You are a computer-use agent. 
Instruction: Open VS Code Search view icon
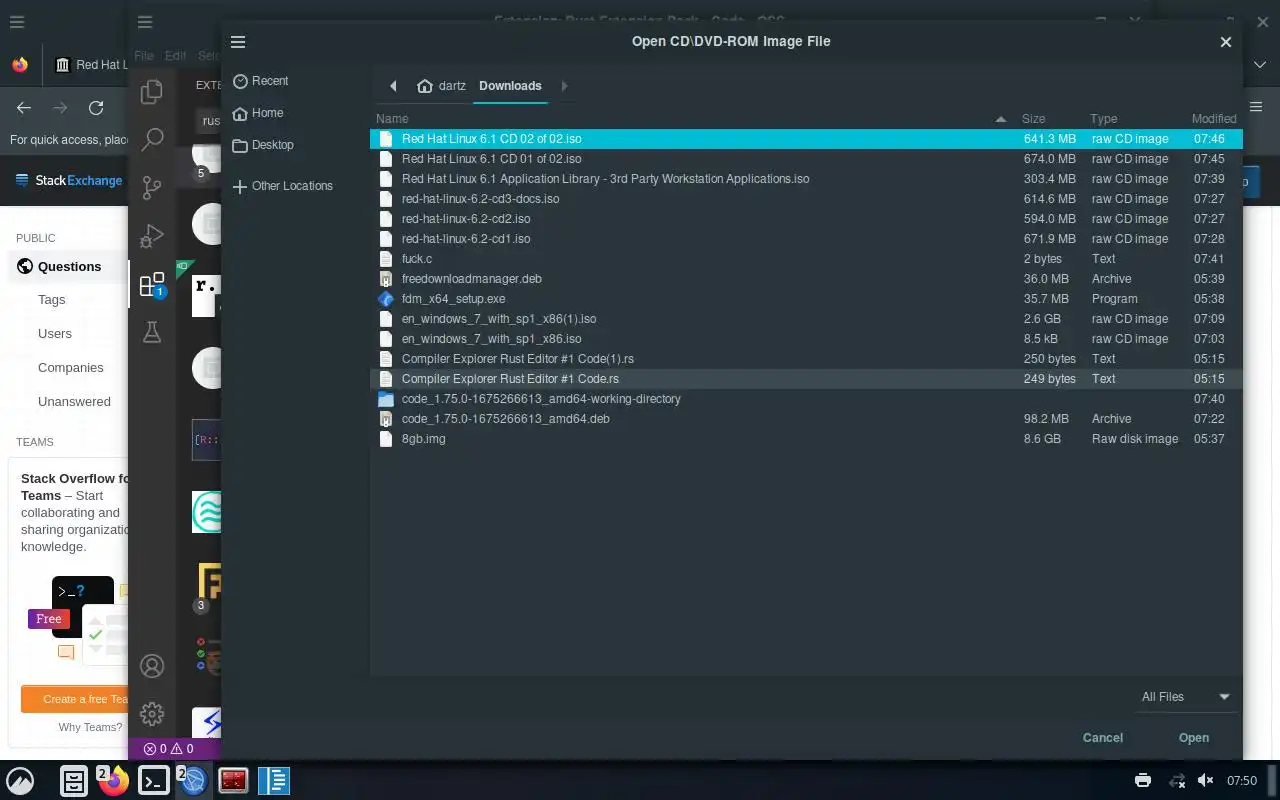point(152,139)
